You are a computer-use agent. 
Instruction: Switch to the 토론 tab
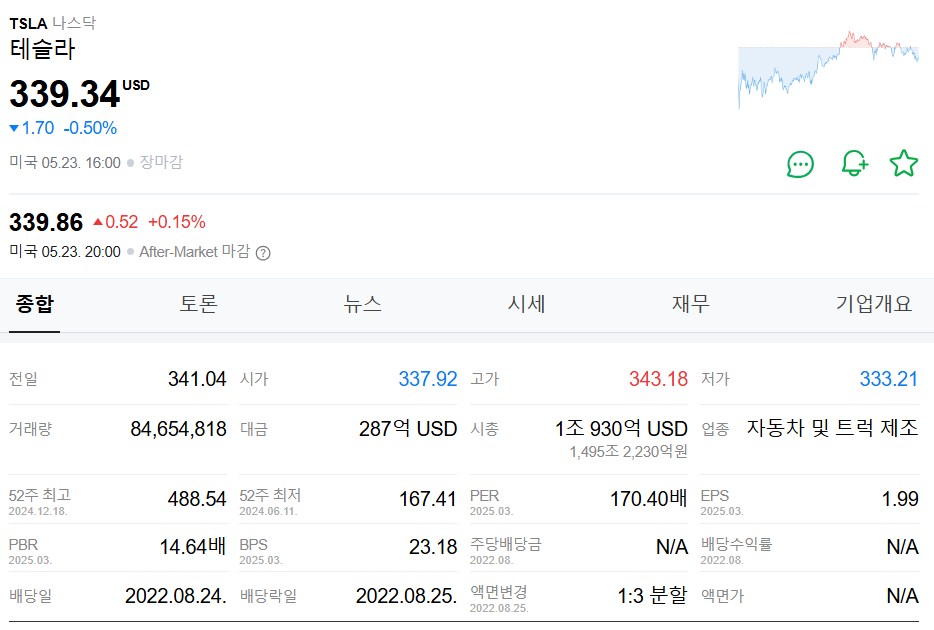tap(198, 304)
